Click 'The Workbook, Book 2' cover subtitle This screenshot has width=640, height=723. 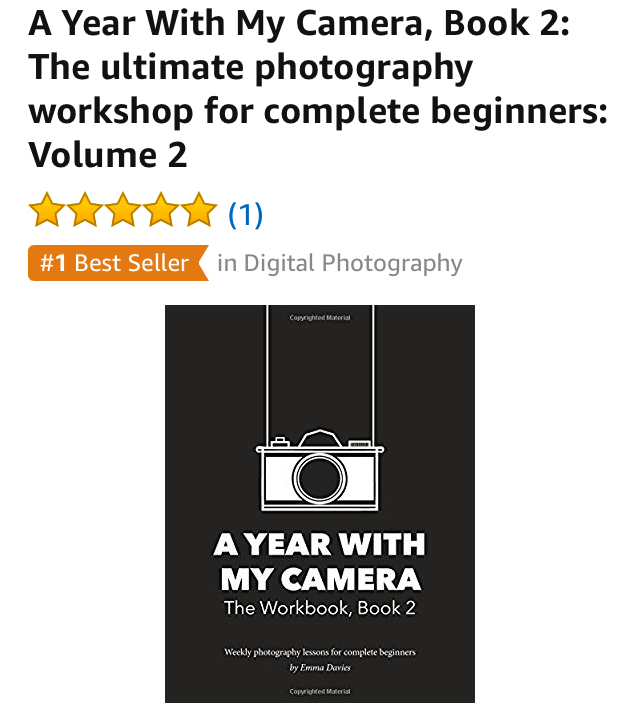320,608
